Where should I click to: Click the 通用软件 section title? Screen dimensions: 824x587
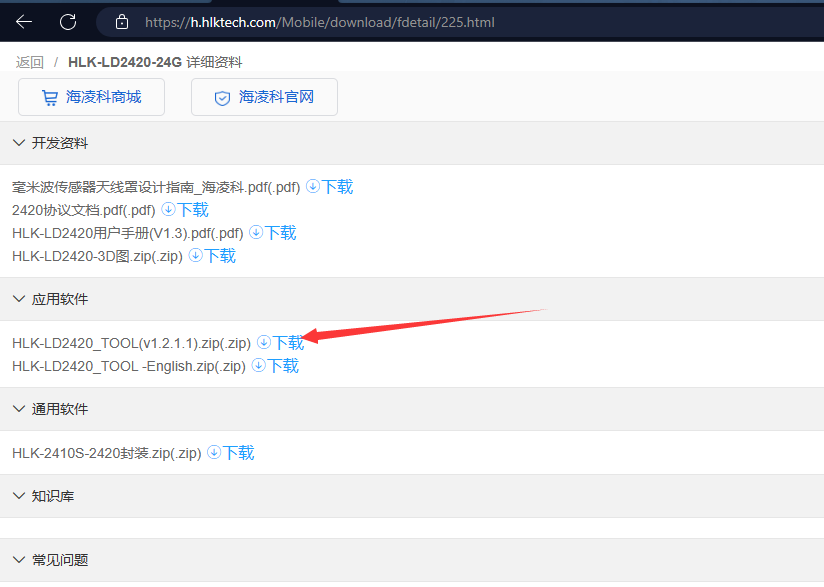pyautogui.click(x=60, y=409)
